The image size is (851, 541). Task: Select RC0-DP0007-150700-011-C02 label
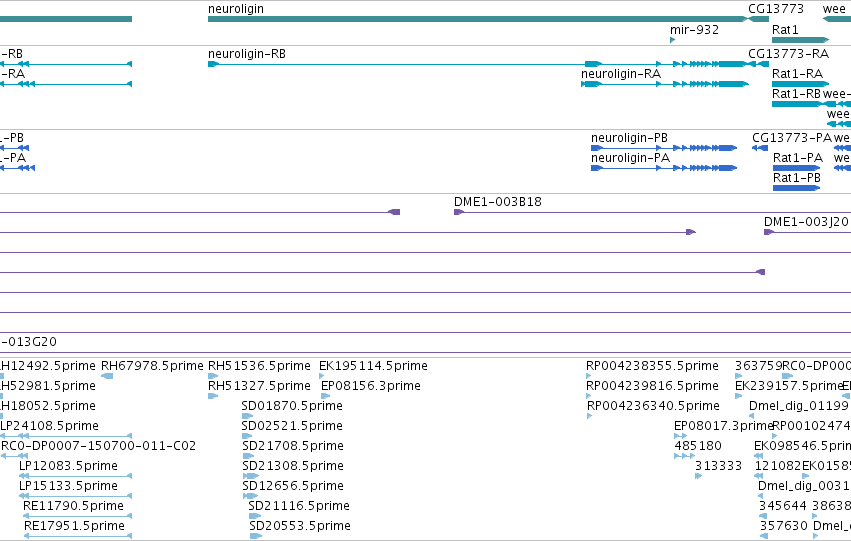(99, 446)
